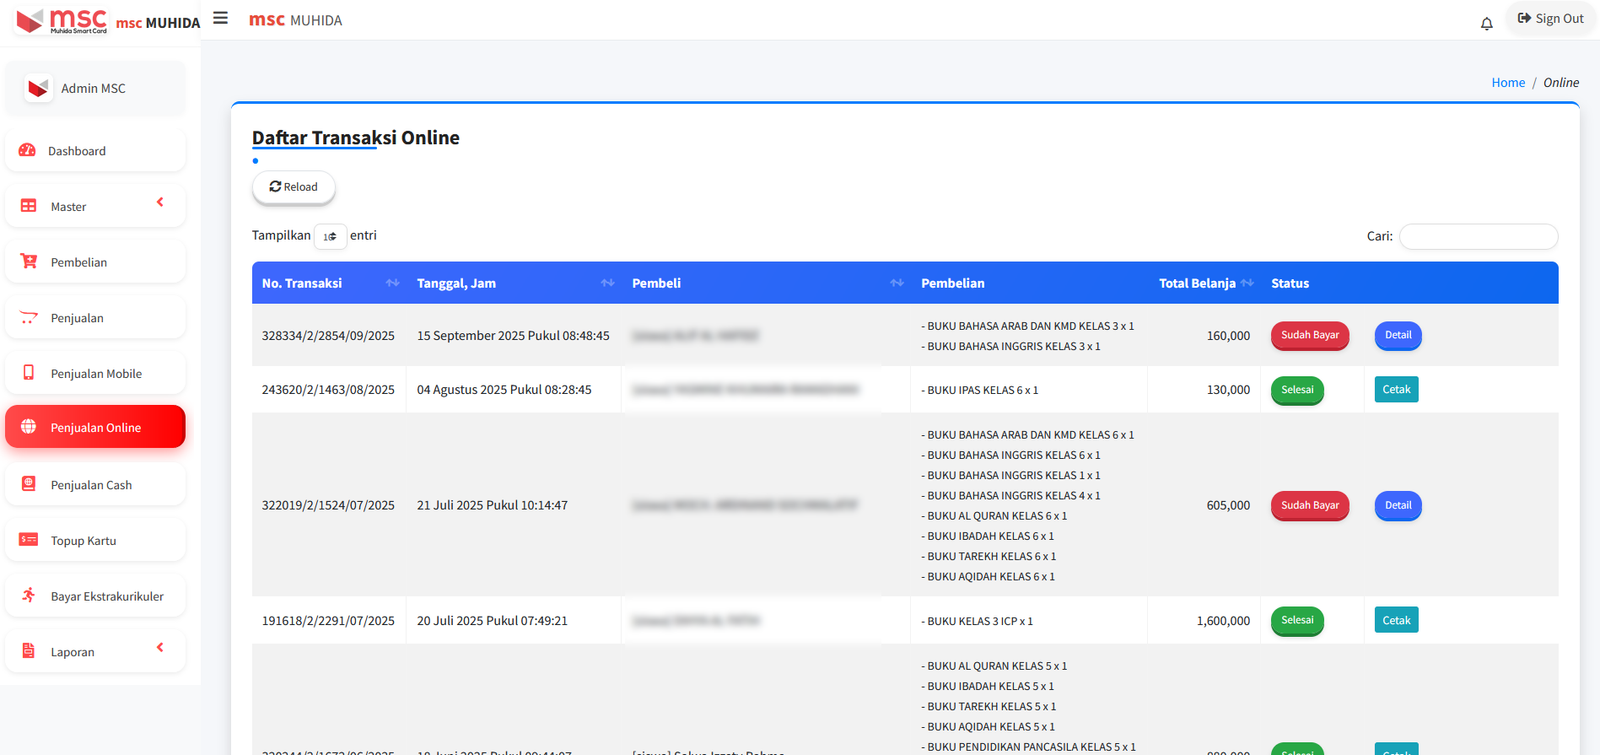The image size is (1600, 755).
Task: Click the Penjualan Mobile phone icon
Action: pos(28,373)
